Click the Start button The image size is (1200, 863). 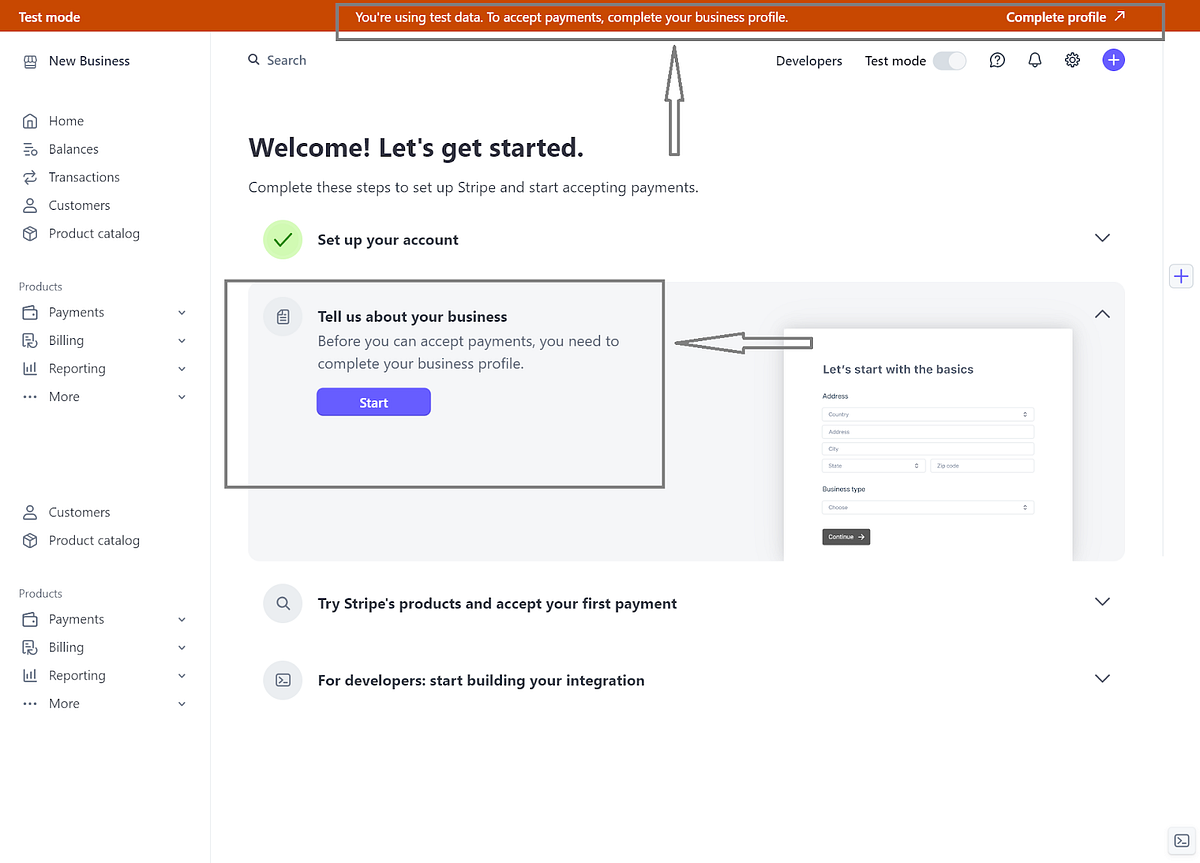(373, 402)
